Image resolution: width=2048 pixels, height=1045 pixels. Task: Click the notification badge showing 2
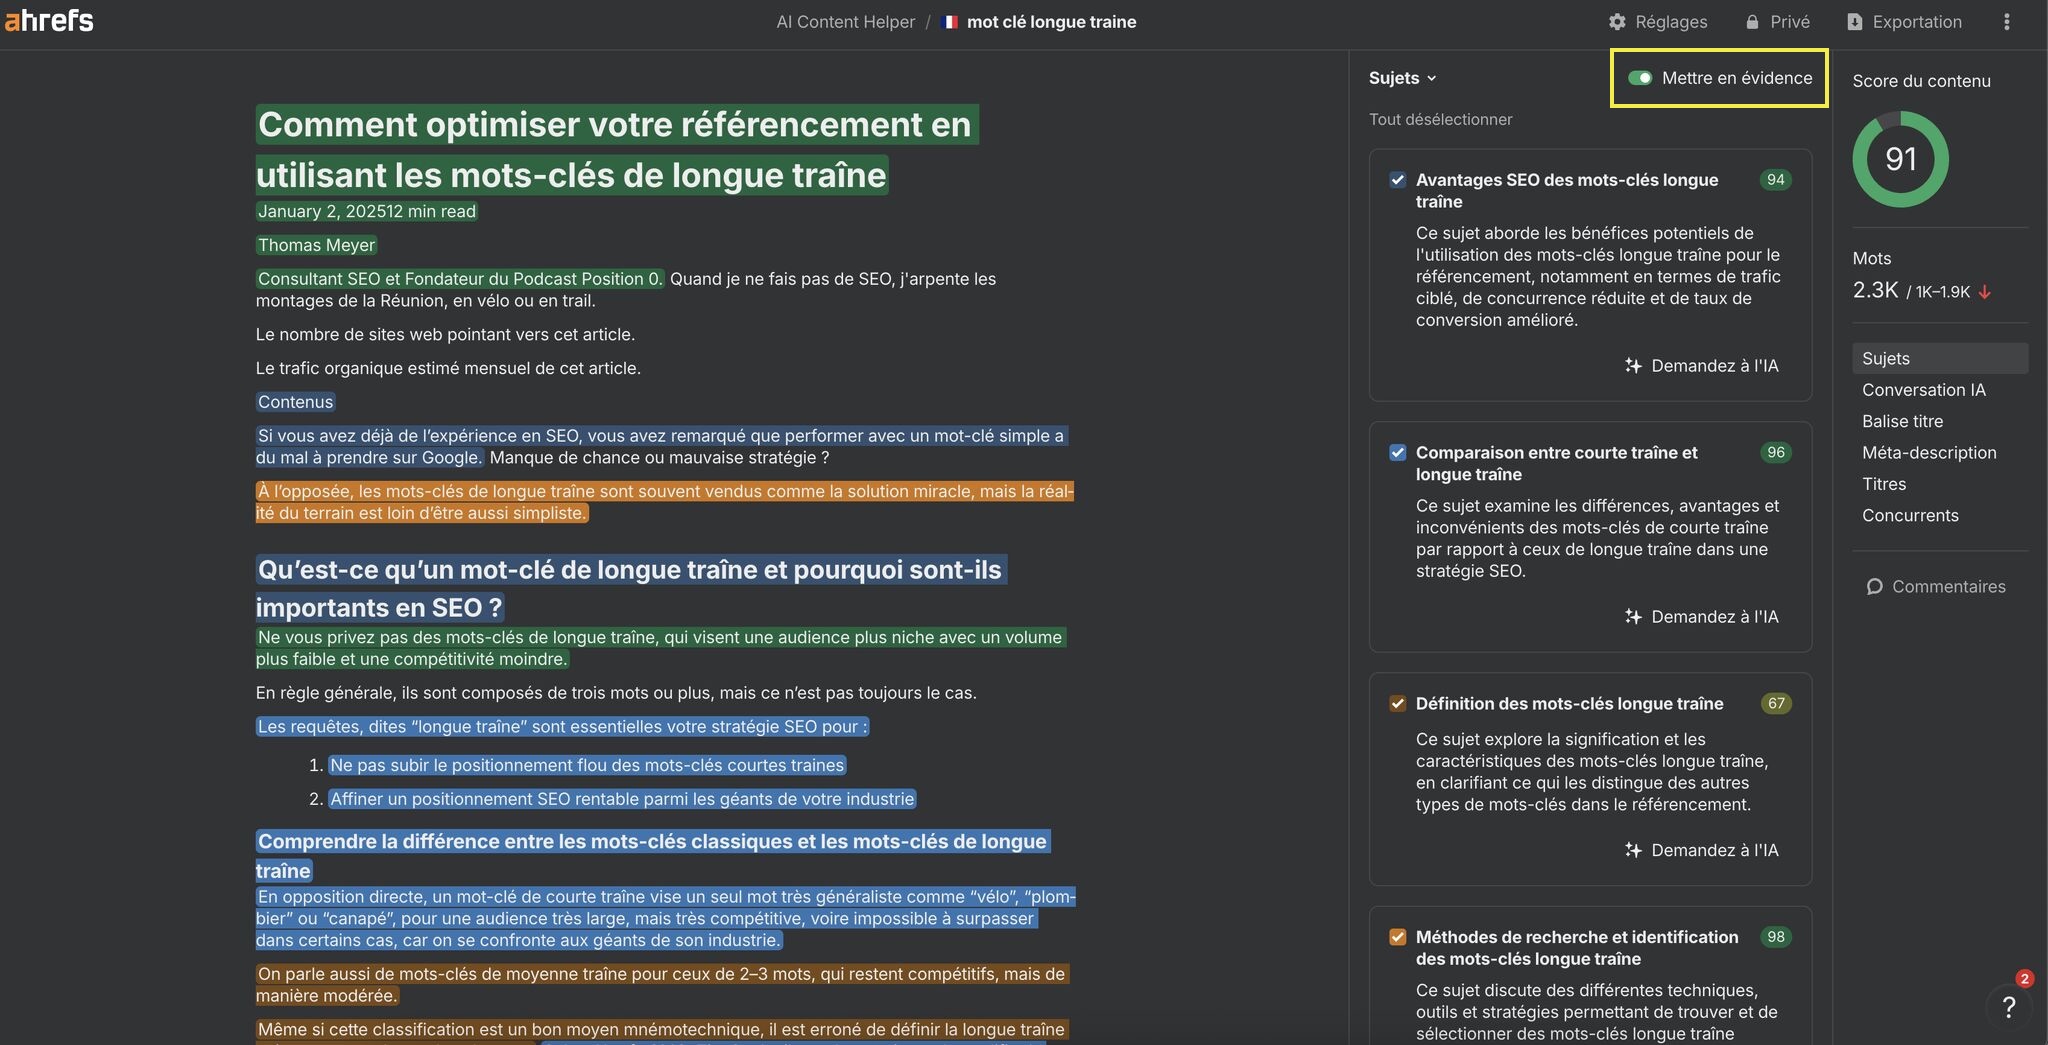(2023, 980)
